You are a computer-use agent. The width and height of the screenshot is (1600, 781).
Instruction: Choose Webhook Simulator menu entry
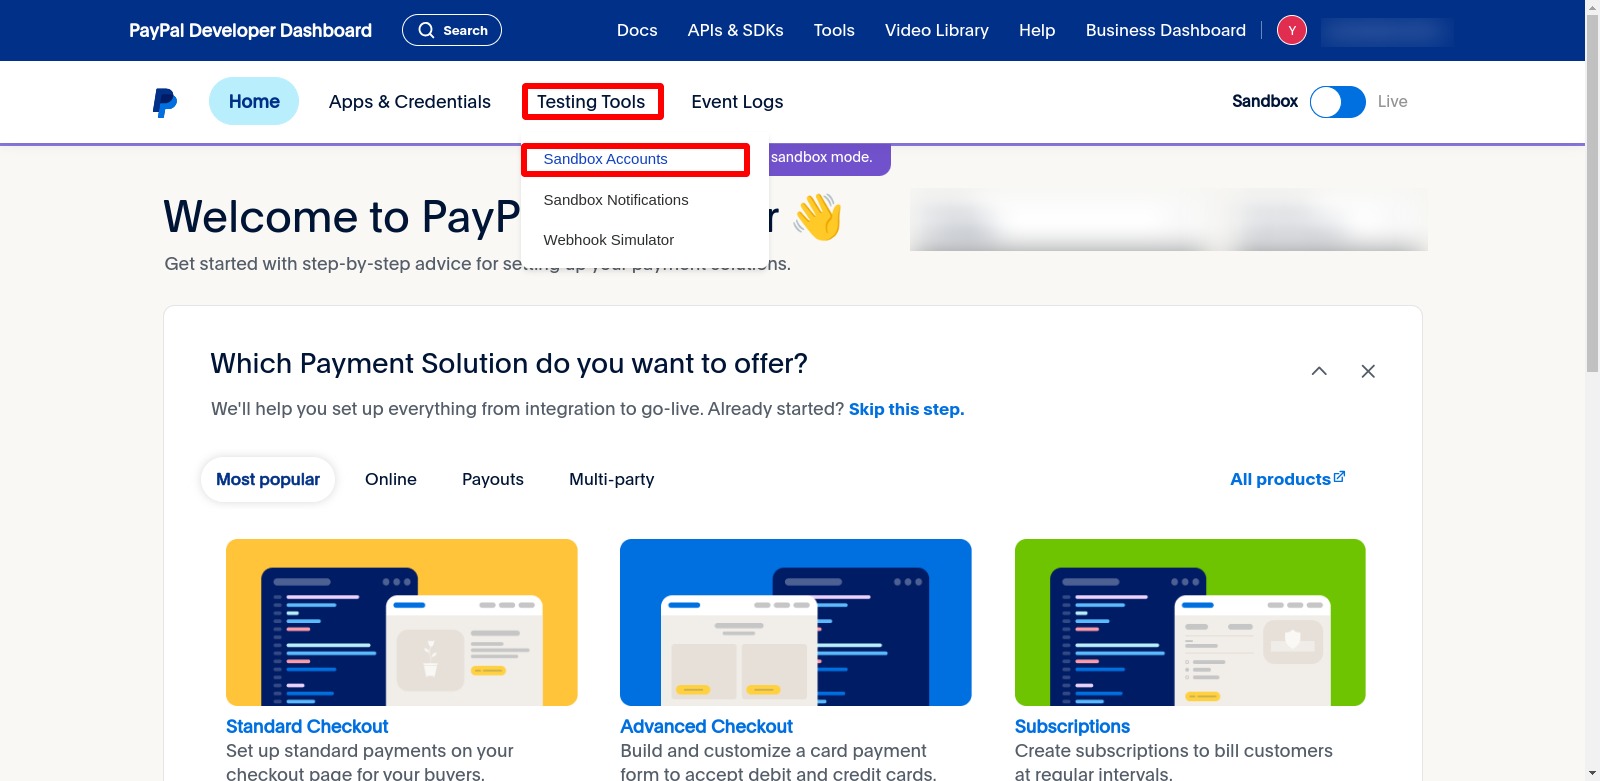pyautogui.click(x=608, y=240)
